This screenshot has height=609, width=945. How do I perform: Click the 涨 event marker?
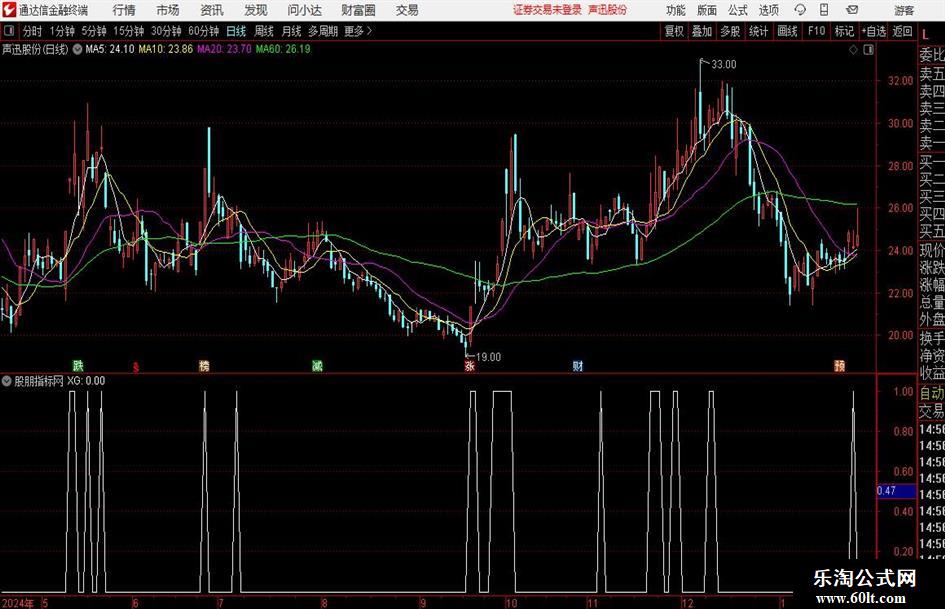coord(469,365)
